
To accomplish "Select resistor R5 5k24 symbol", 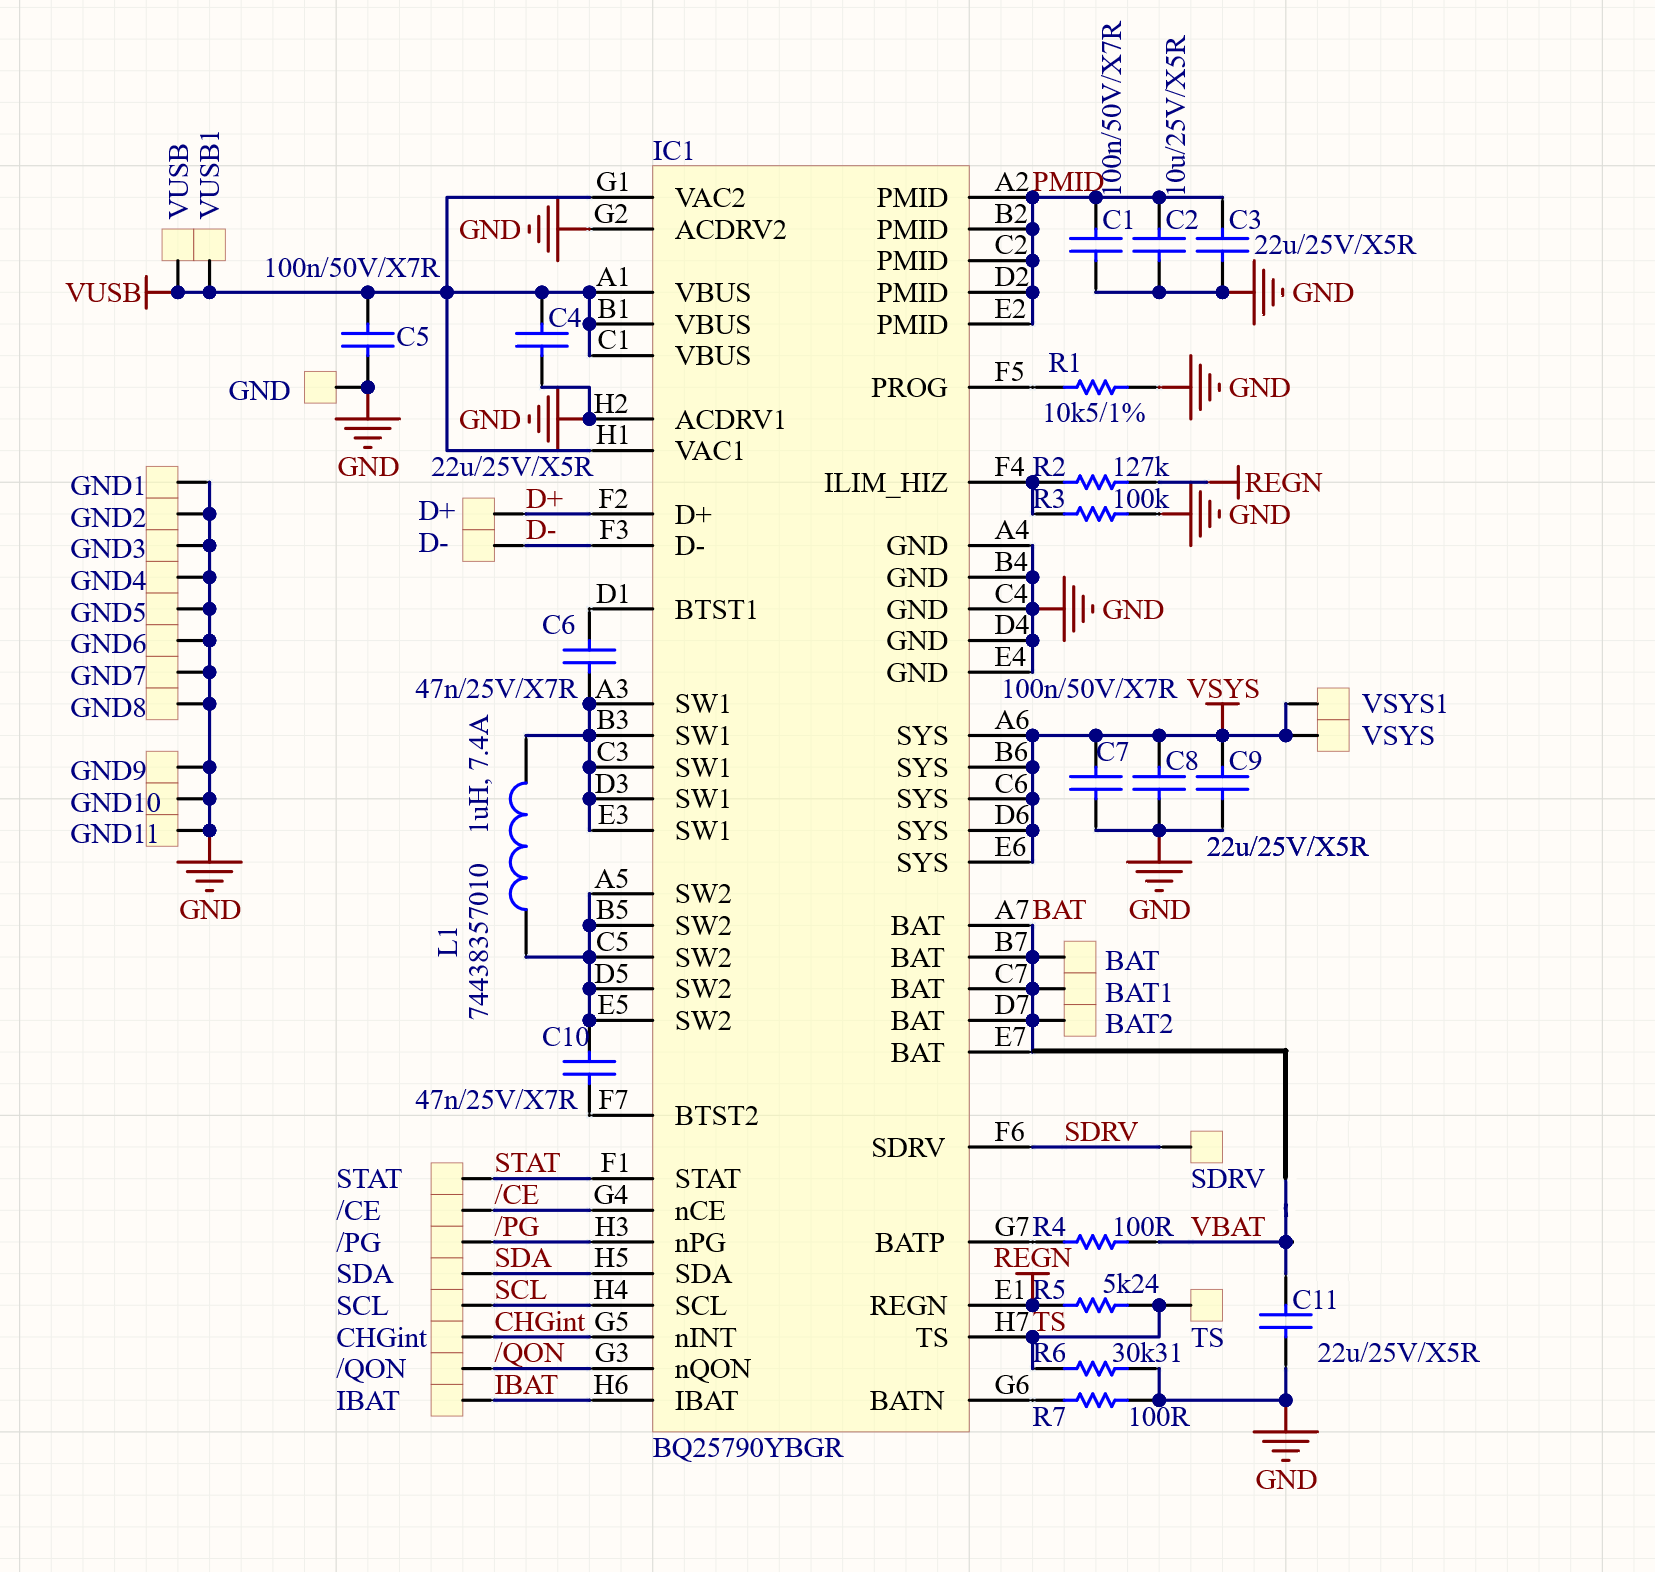I will (x=1095, y=1305).
